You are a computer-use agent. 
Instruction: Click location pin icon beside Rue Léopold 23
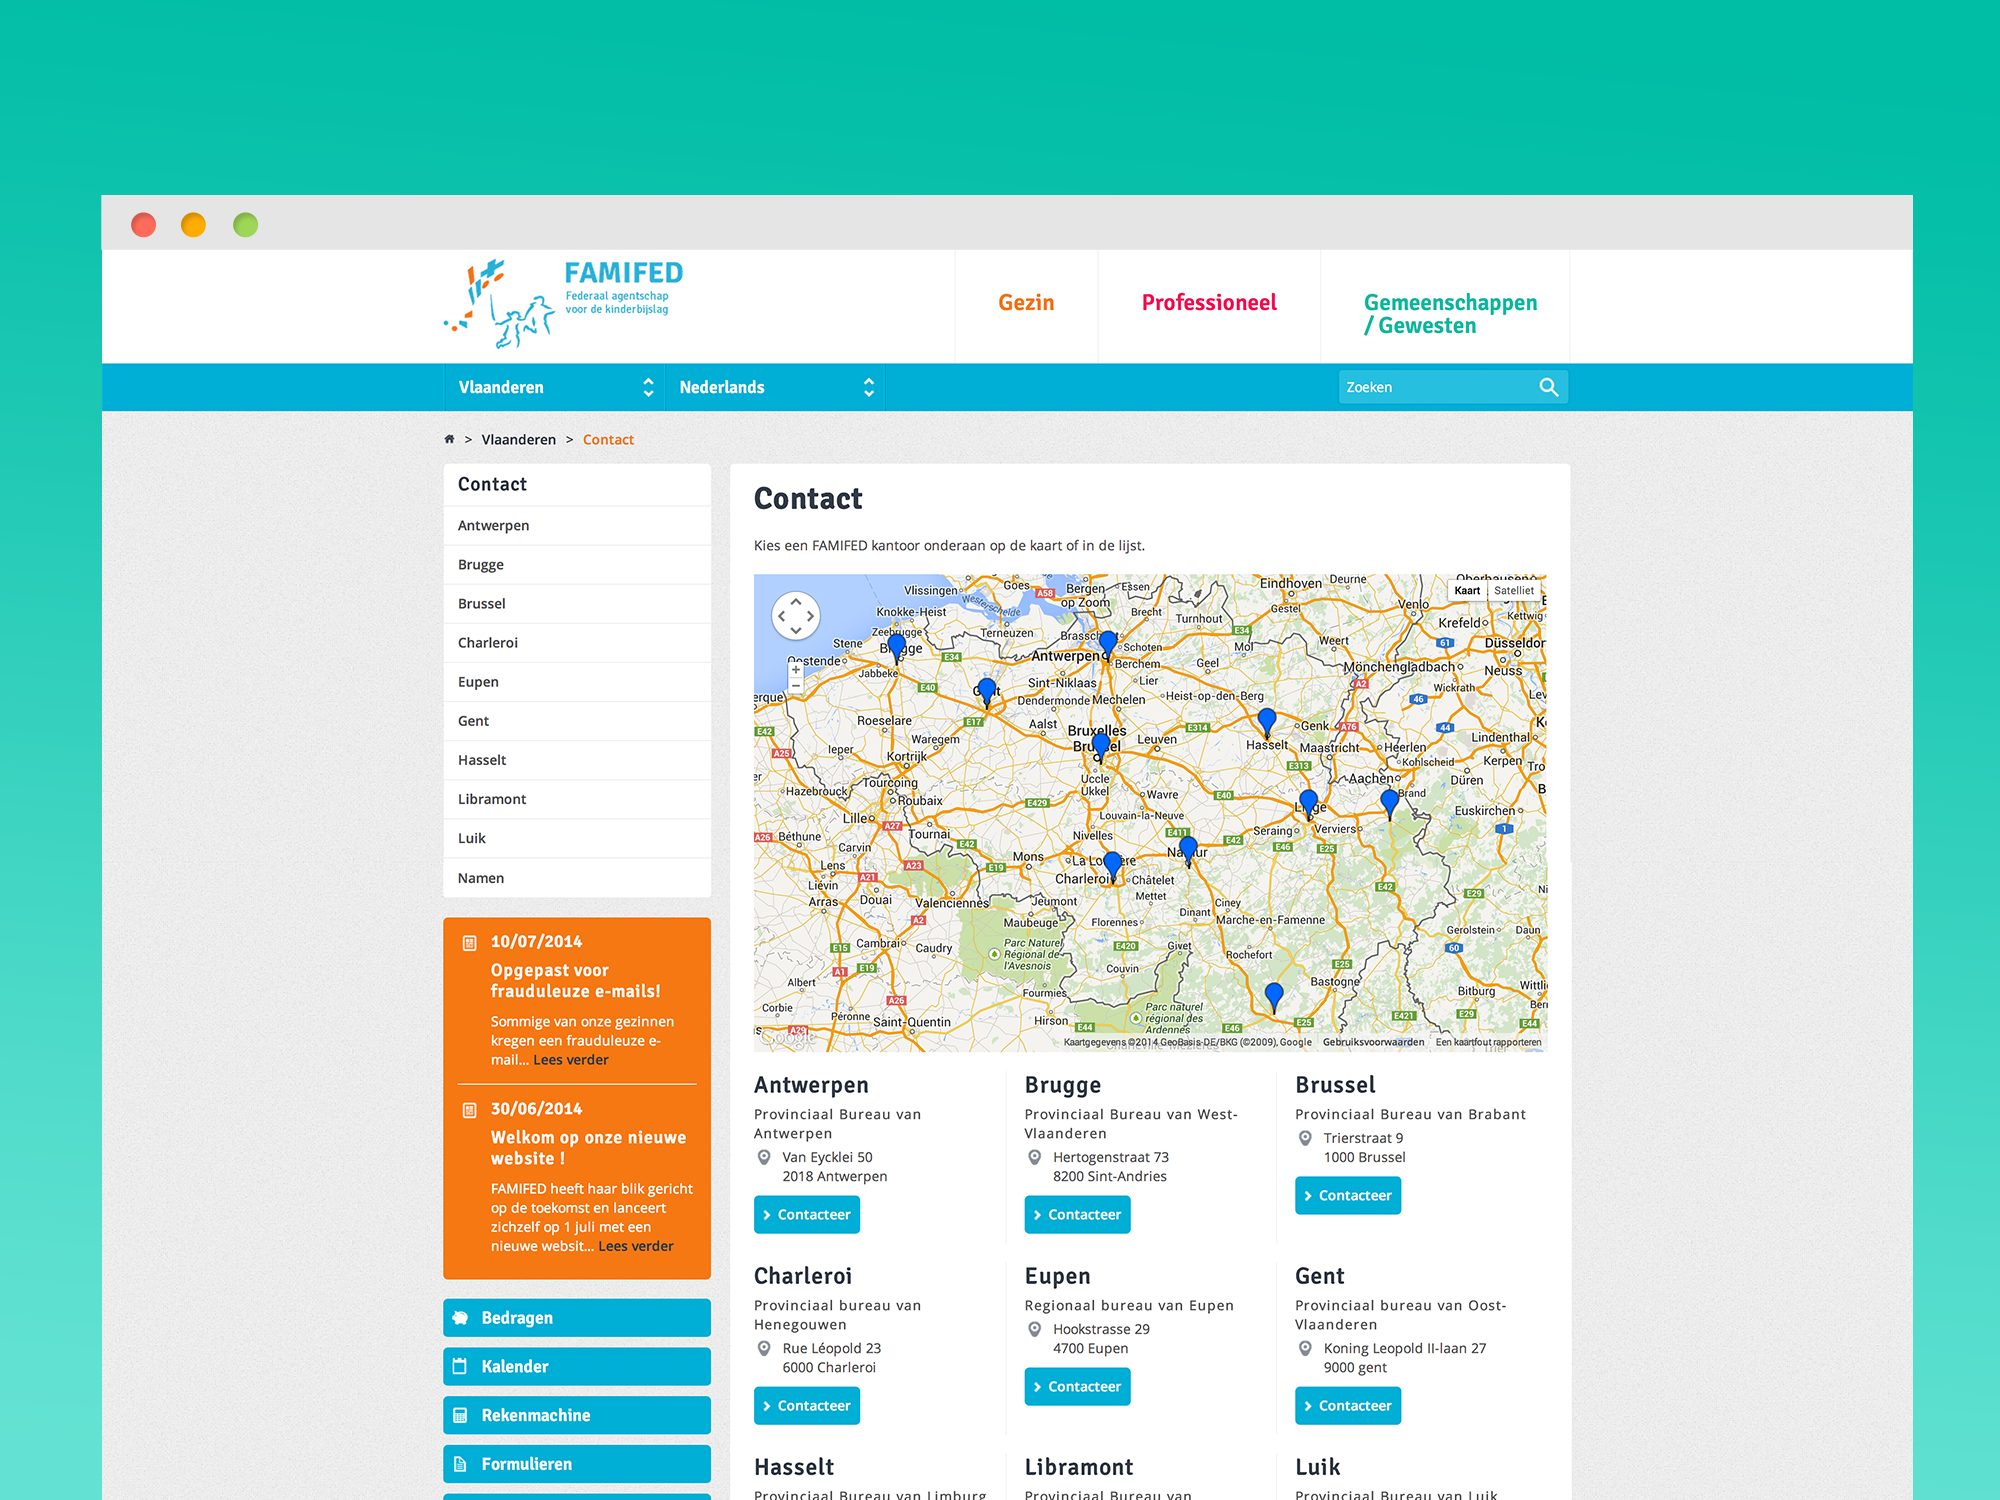[764, 1349]
